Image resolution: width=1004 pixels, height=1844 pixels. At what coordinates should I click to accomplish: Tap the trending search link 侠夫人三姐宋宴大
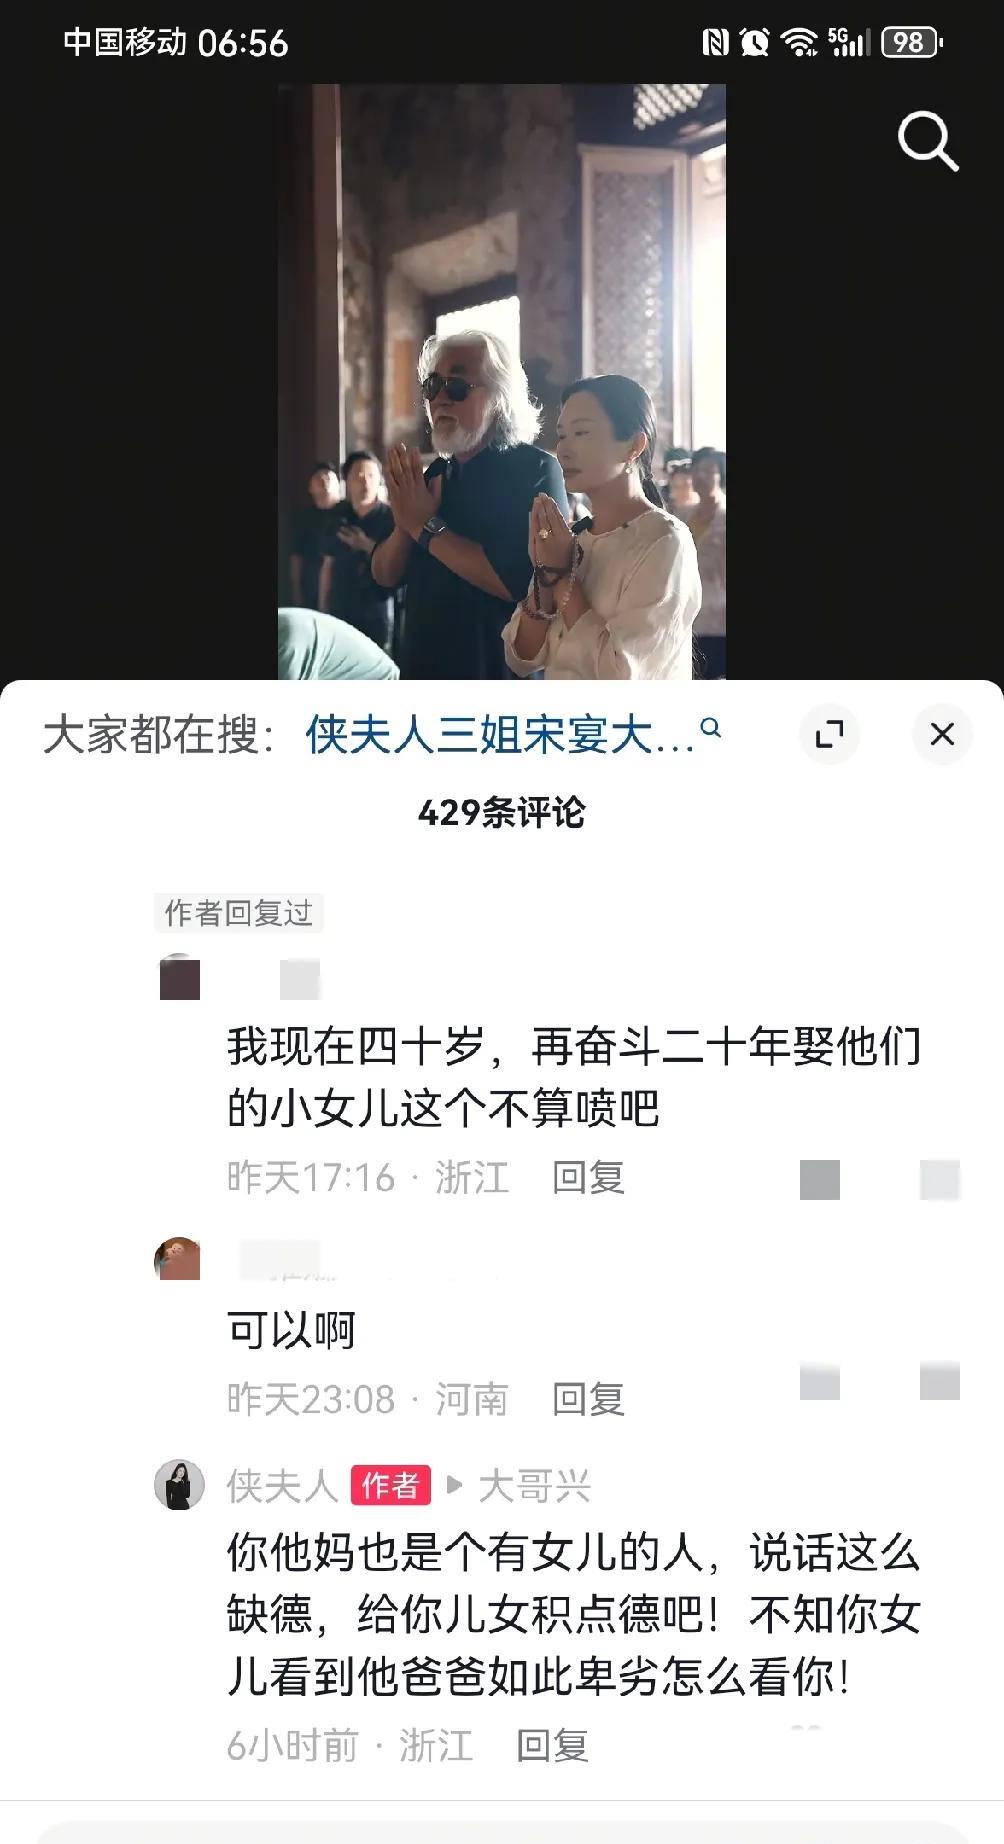pos(500,735)
